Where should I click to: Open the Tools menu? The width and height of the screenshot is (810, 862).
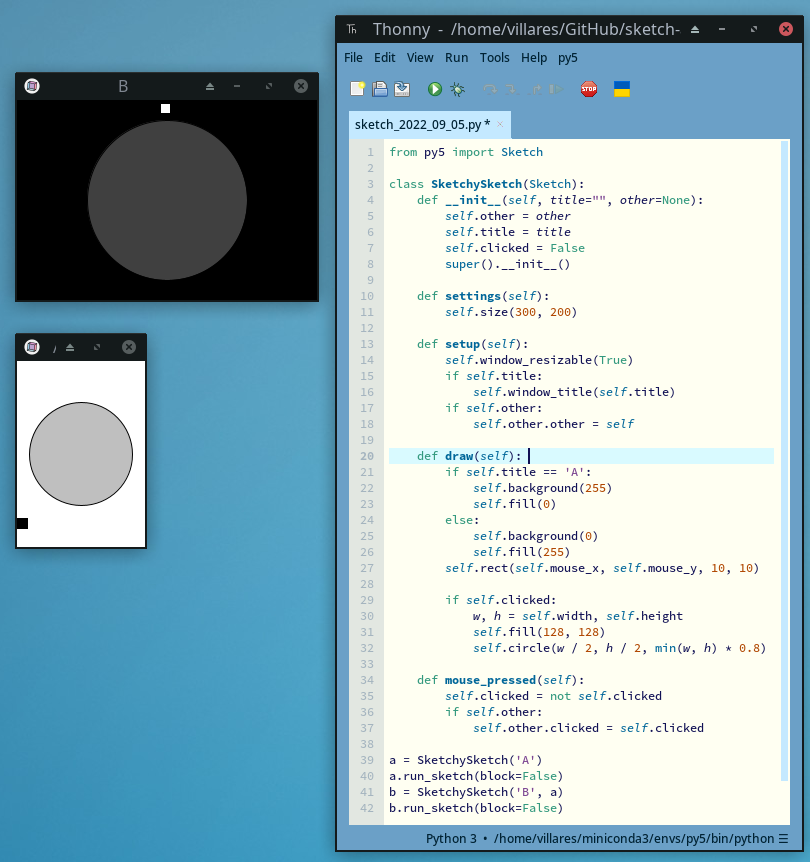pyautogui.click(x=494, y=58)
